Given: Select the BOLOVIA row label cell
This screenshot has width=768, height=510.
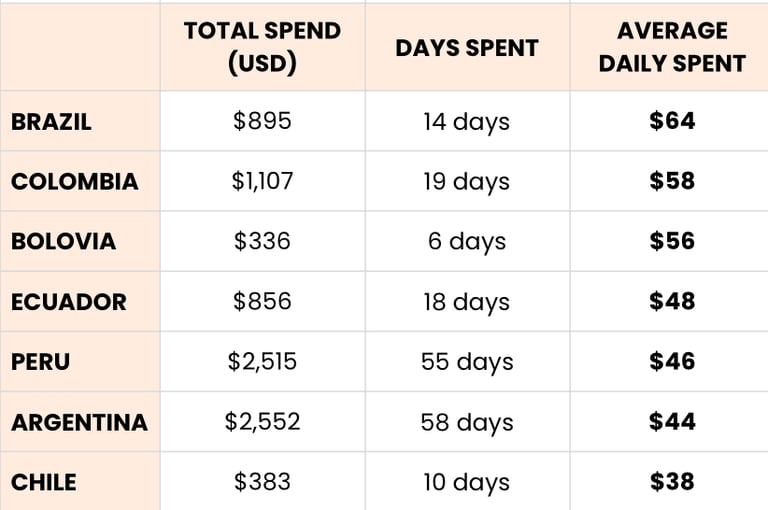Looking at the screenshot, I should coord(80,241).
